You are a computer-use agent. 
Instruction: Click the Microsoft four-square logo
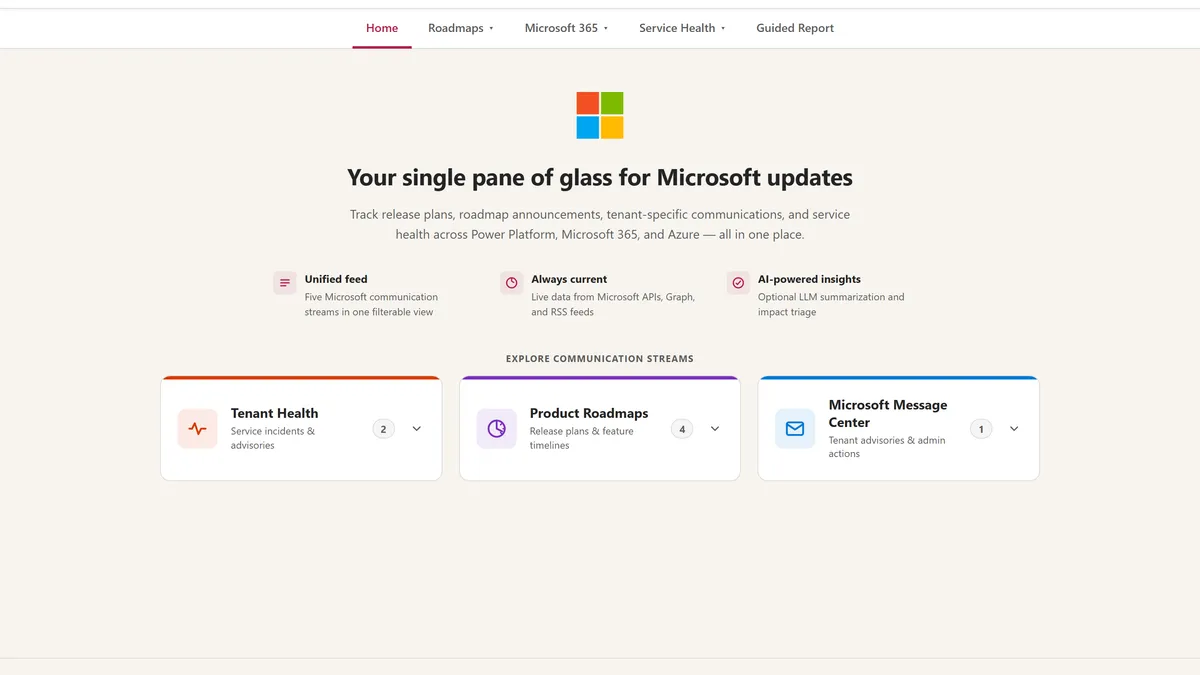600,115
